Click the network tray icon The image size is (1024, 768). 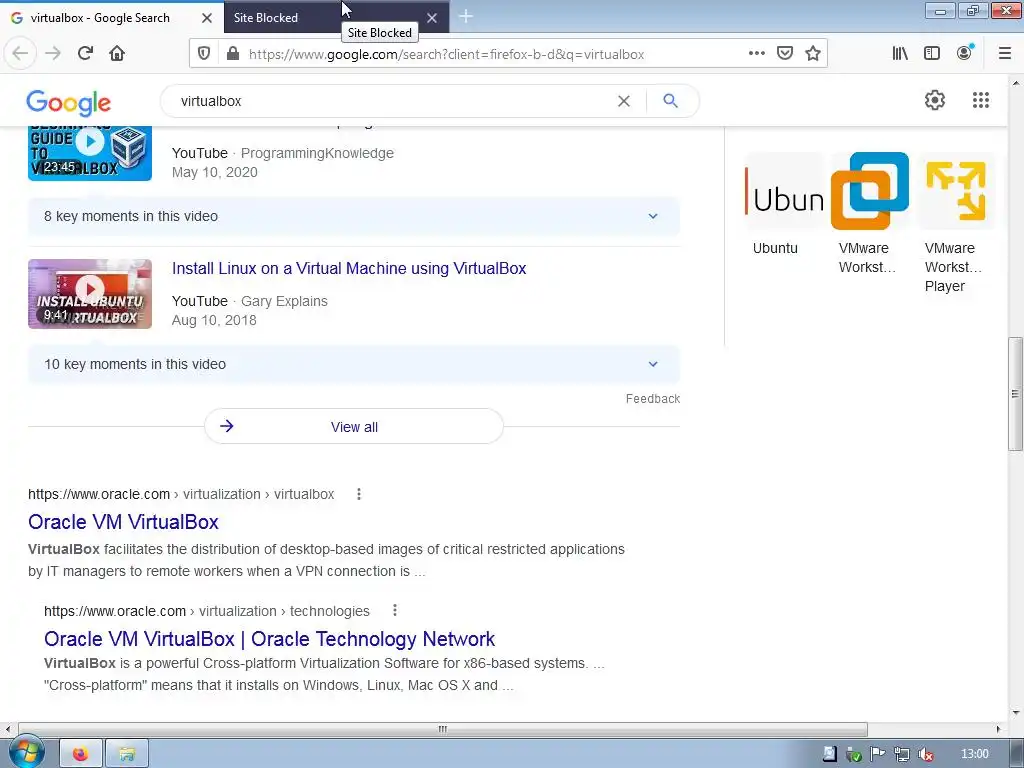[x=901, y=754]
